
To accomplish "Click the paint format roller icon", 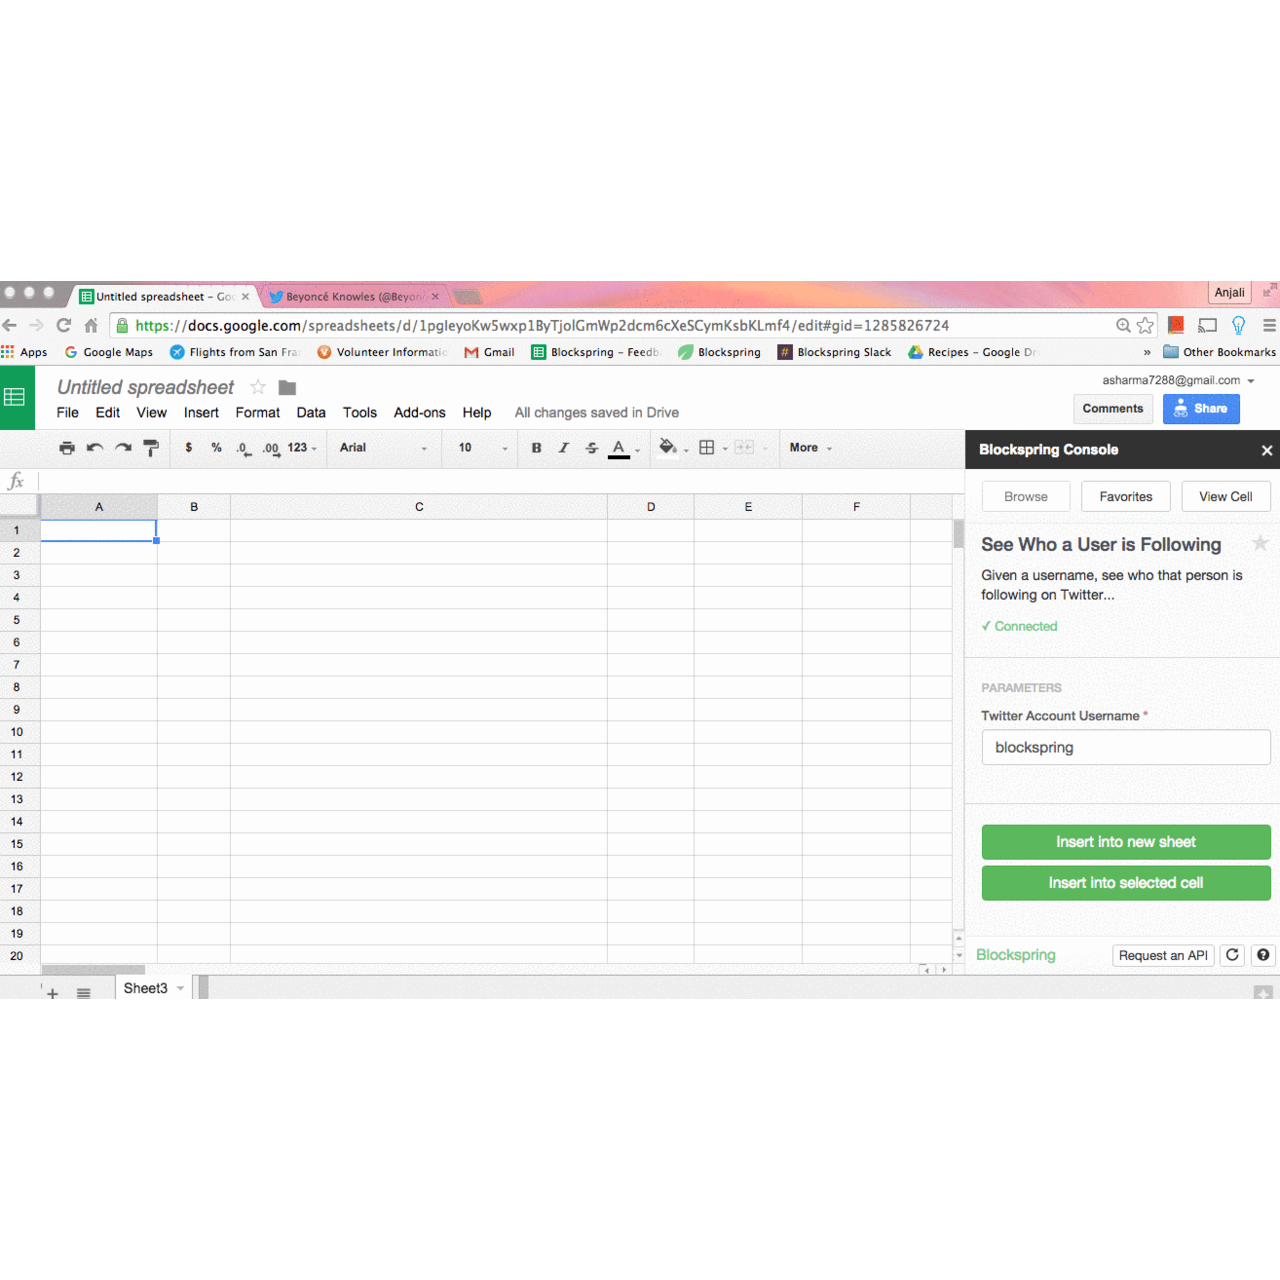I will (151, 448).
